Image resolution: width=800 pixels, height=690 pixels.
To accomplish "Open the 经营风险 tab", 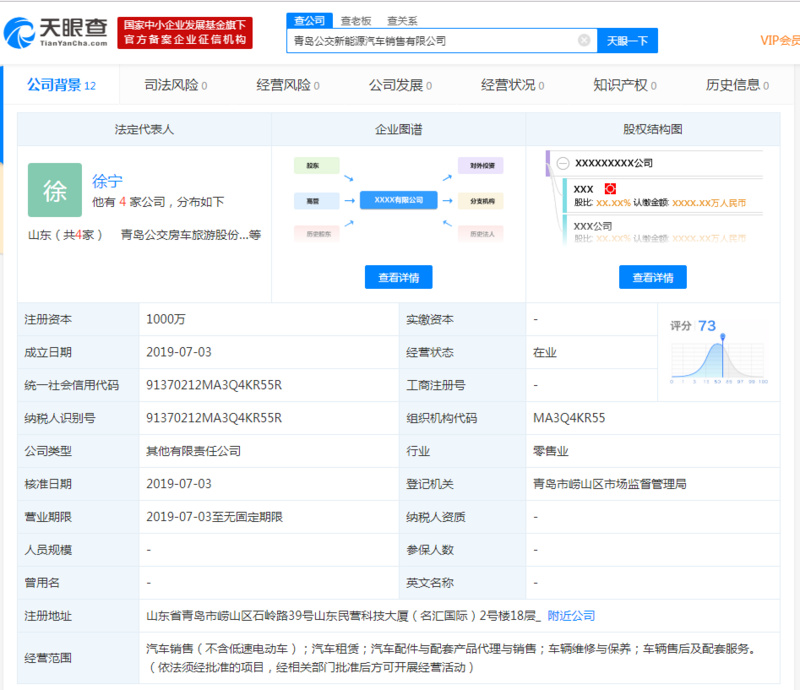I will coord(288,85).
